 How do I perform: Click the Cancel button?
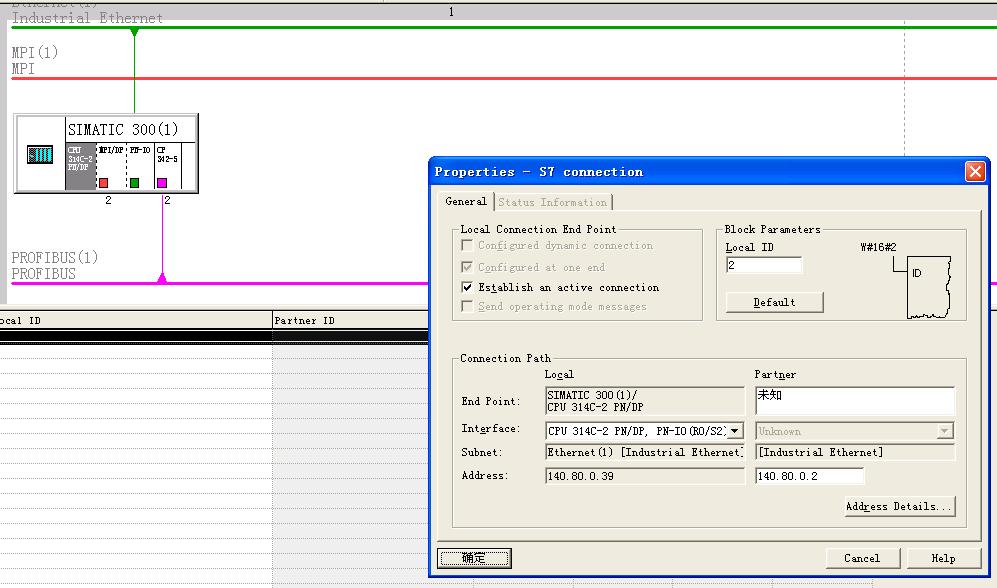[x=862, y=558]
